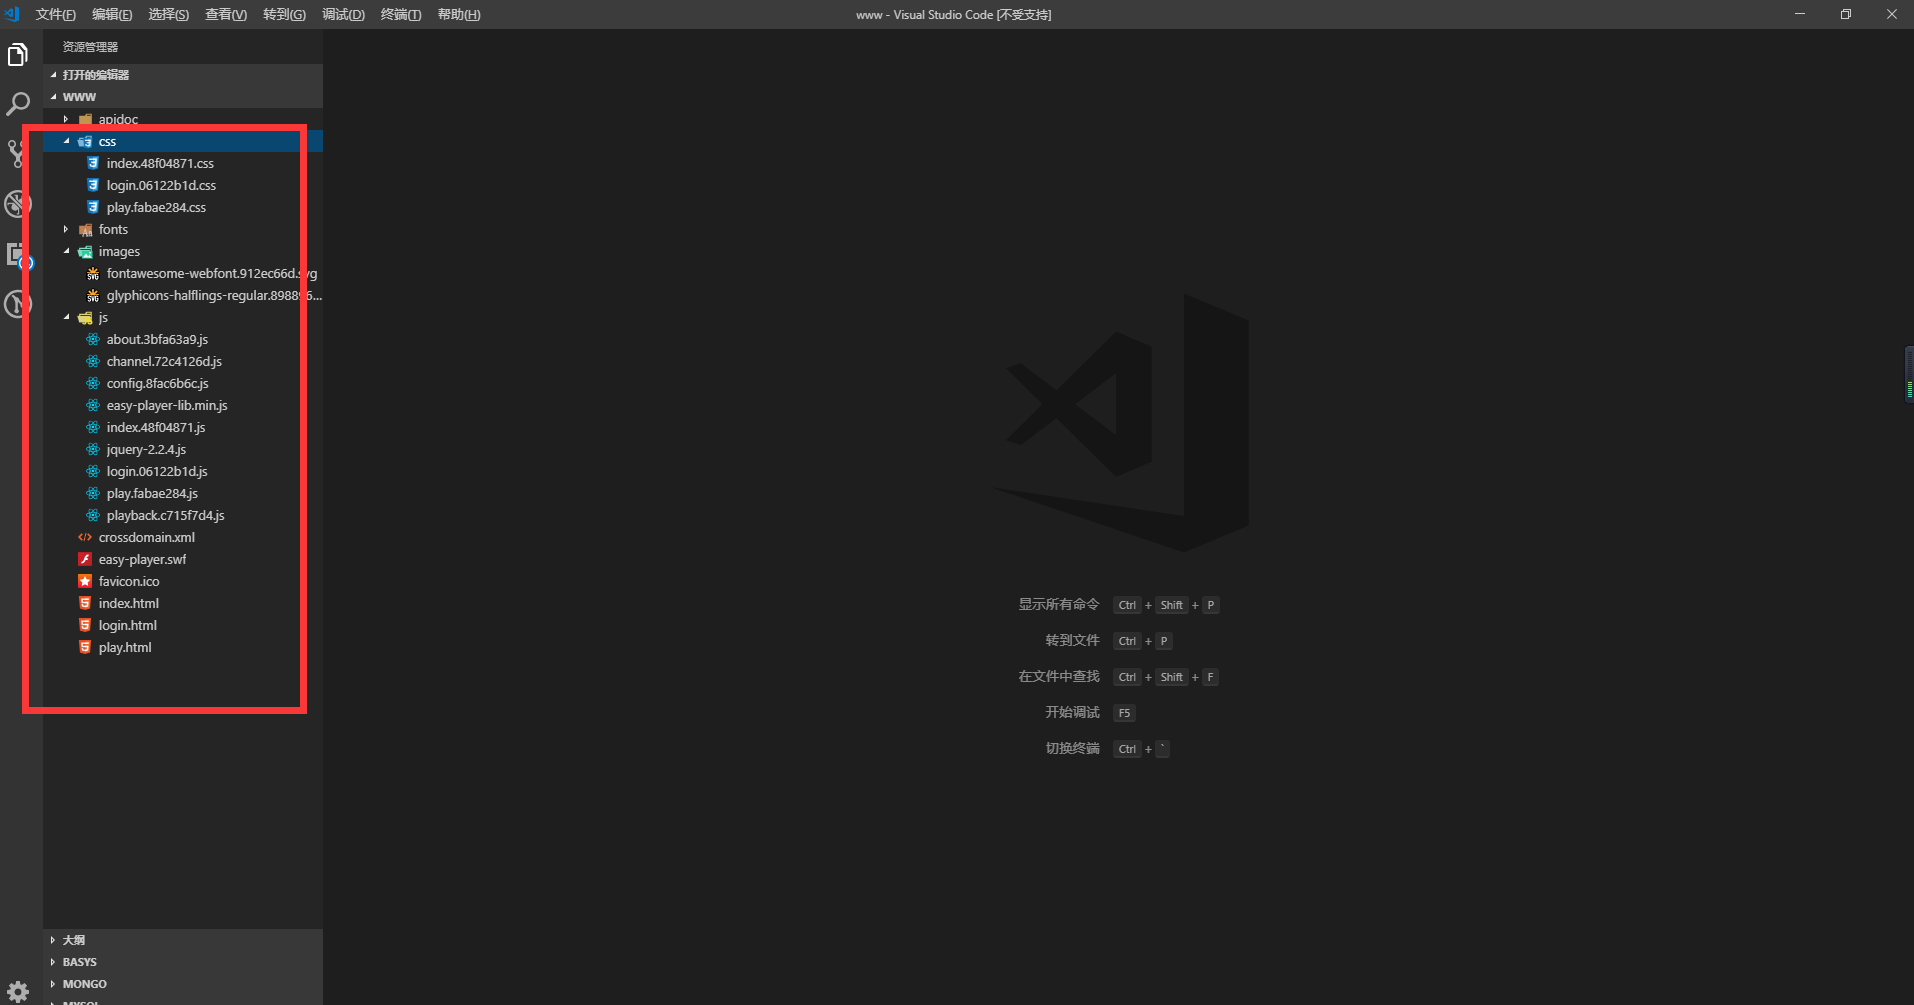Click the CSS icon of index.48f04871.css
Viewport: 1914px width, 1005px height.
[x=93, y=163]
